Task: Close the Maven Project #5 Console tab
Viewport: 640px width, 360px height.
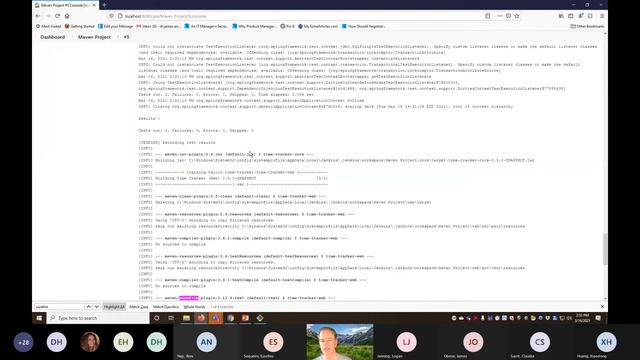Action: [94, 5]
